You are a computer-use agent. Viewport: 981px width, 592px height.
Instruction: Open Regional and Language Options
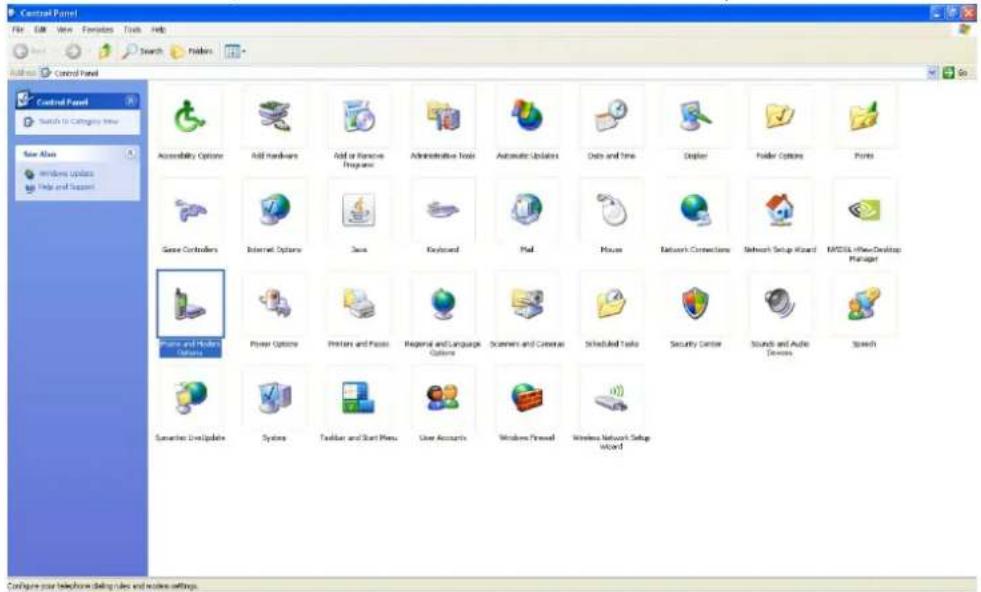pyautogui.click(x=443, y=304)
